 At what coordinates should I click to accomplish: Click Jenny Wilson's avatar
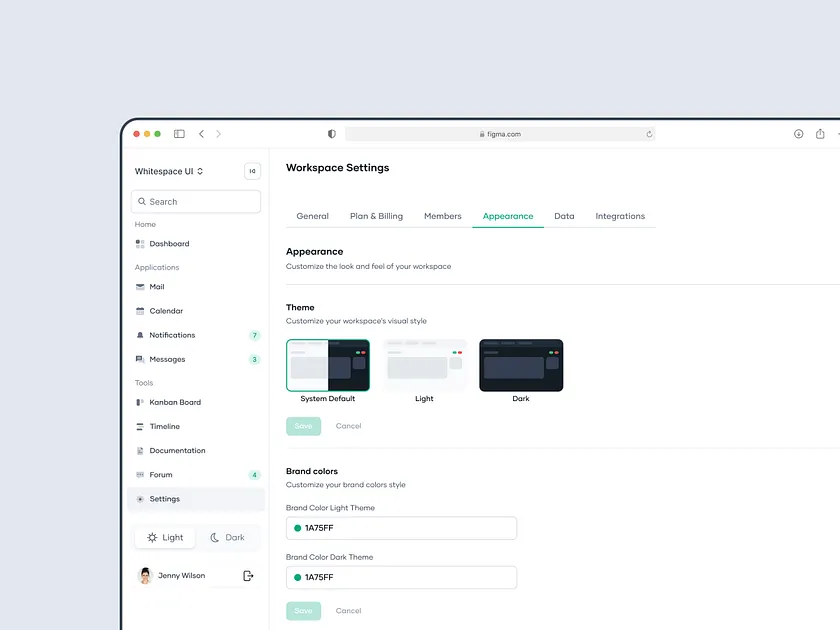point(145,575)
